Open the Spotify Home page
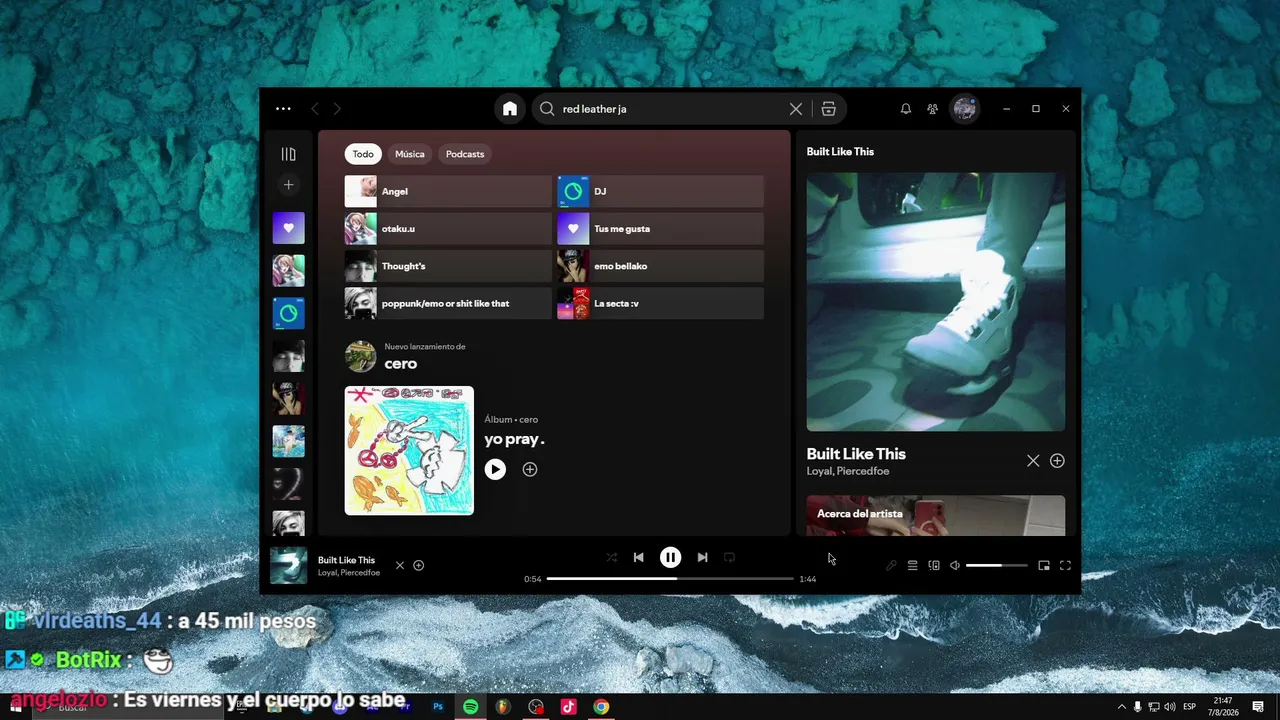This screenshot has width=1280, height=720. coord(510,109)
